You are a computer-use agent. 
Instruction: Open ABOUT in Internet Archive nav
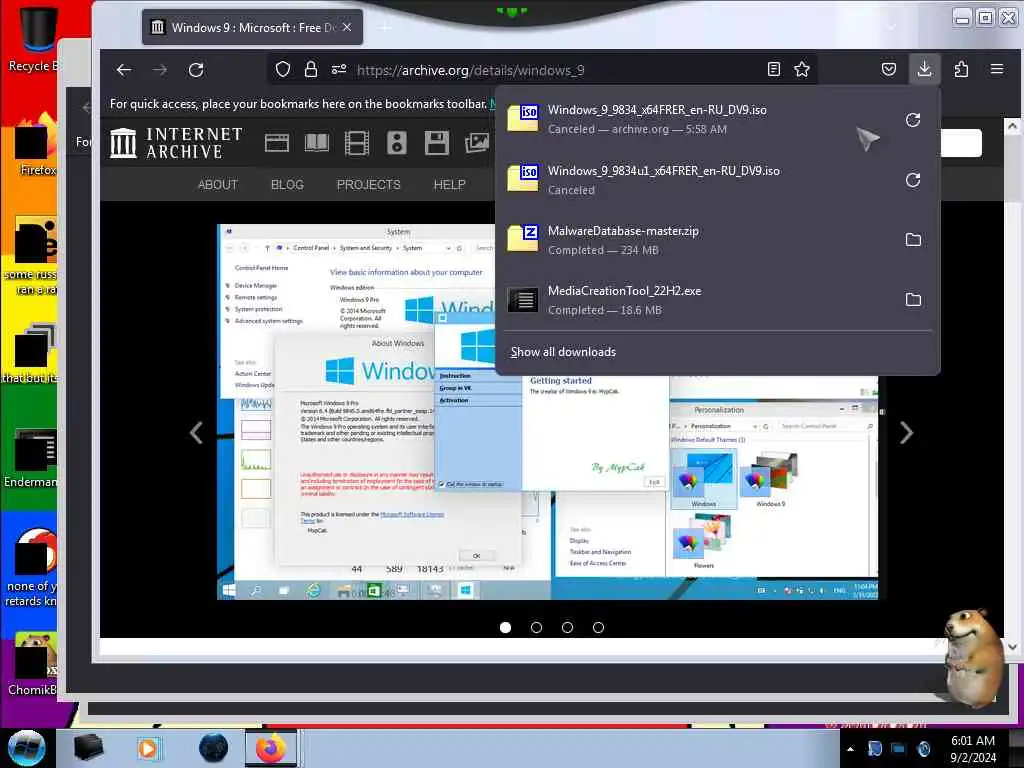(x=217, y=185)
